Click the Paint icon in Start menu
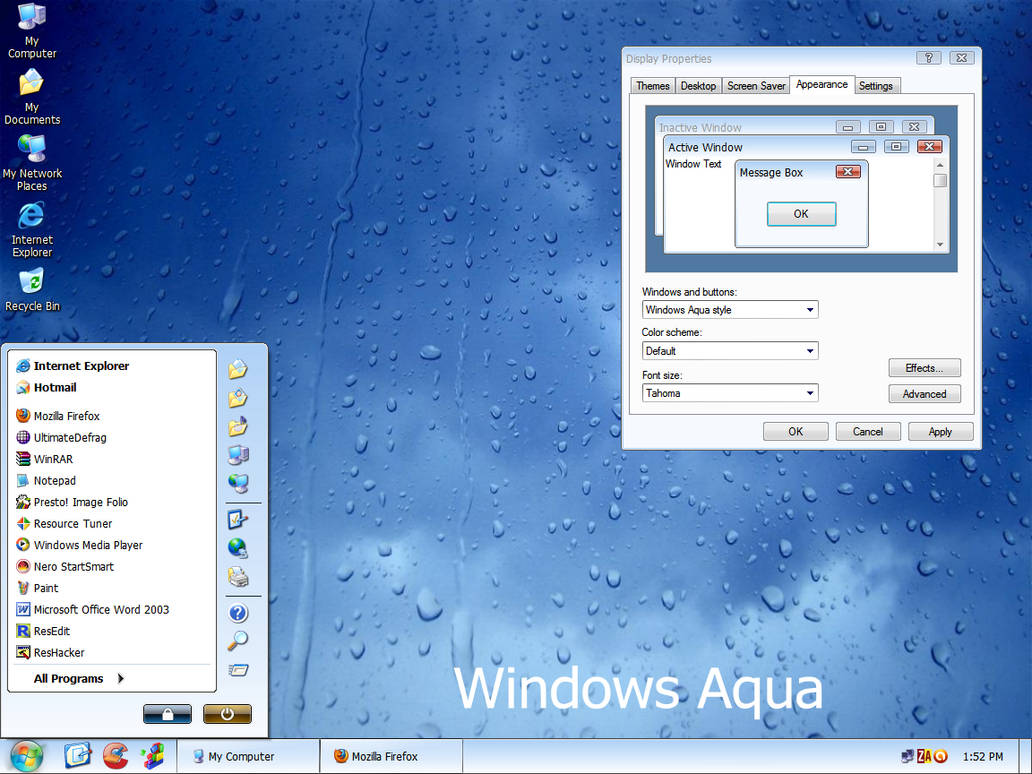 point(23,588)
